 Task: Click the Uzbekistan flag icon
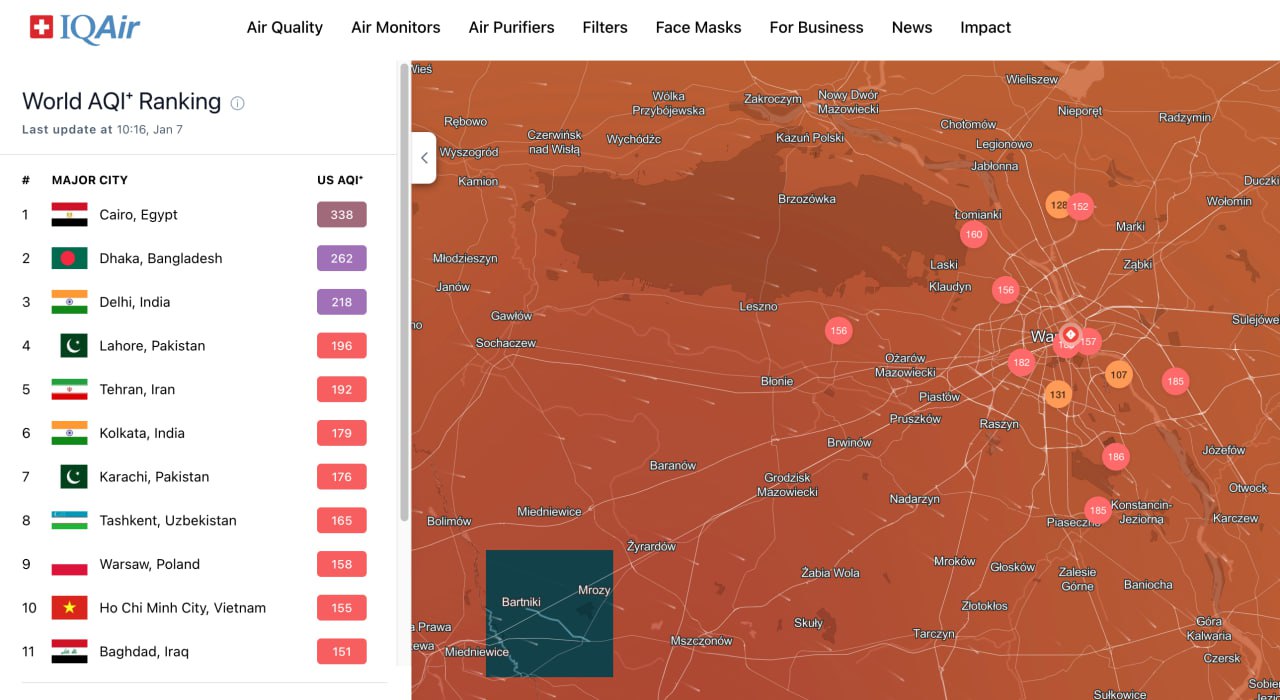70,520
